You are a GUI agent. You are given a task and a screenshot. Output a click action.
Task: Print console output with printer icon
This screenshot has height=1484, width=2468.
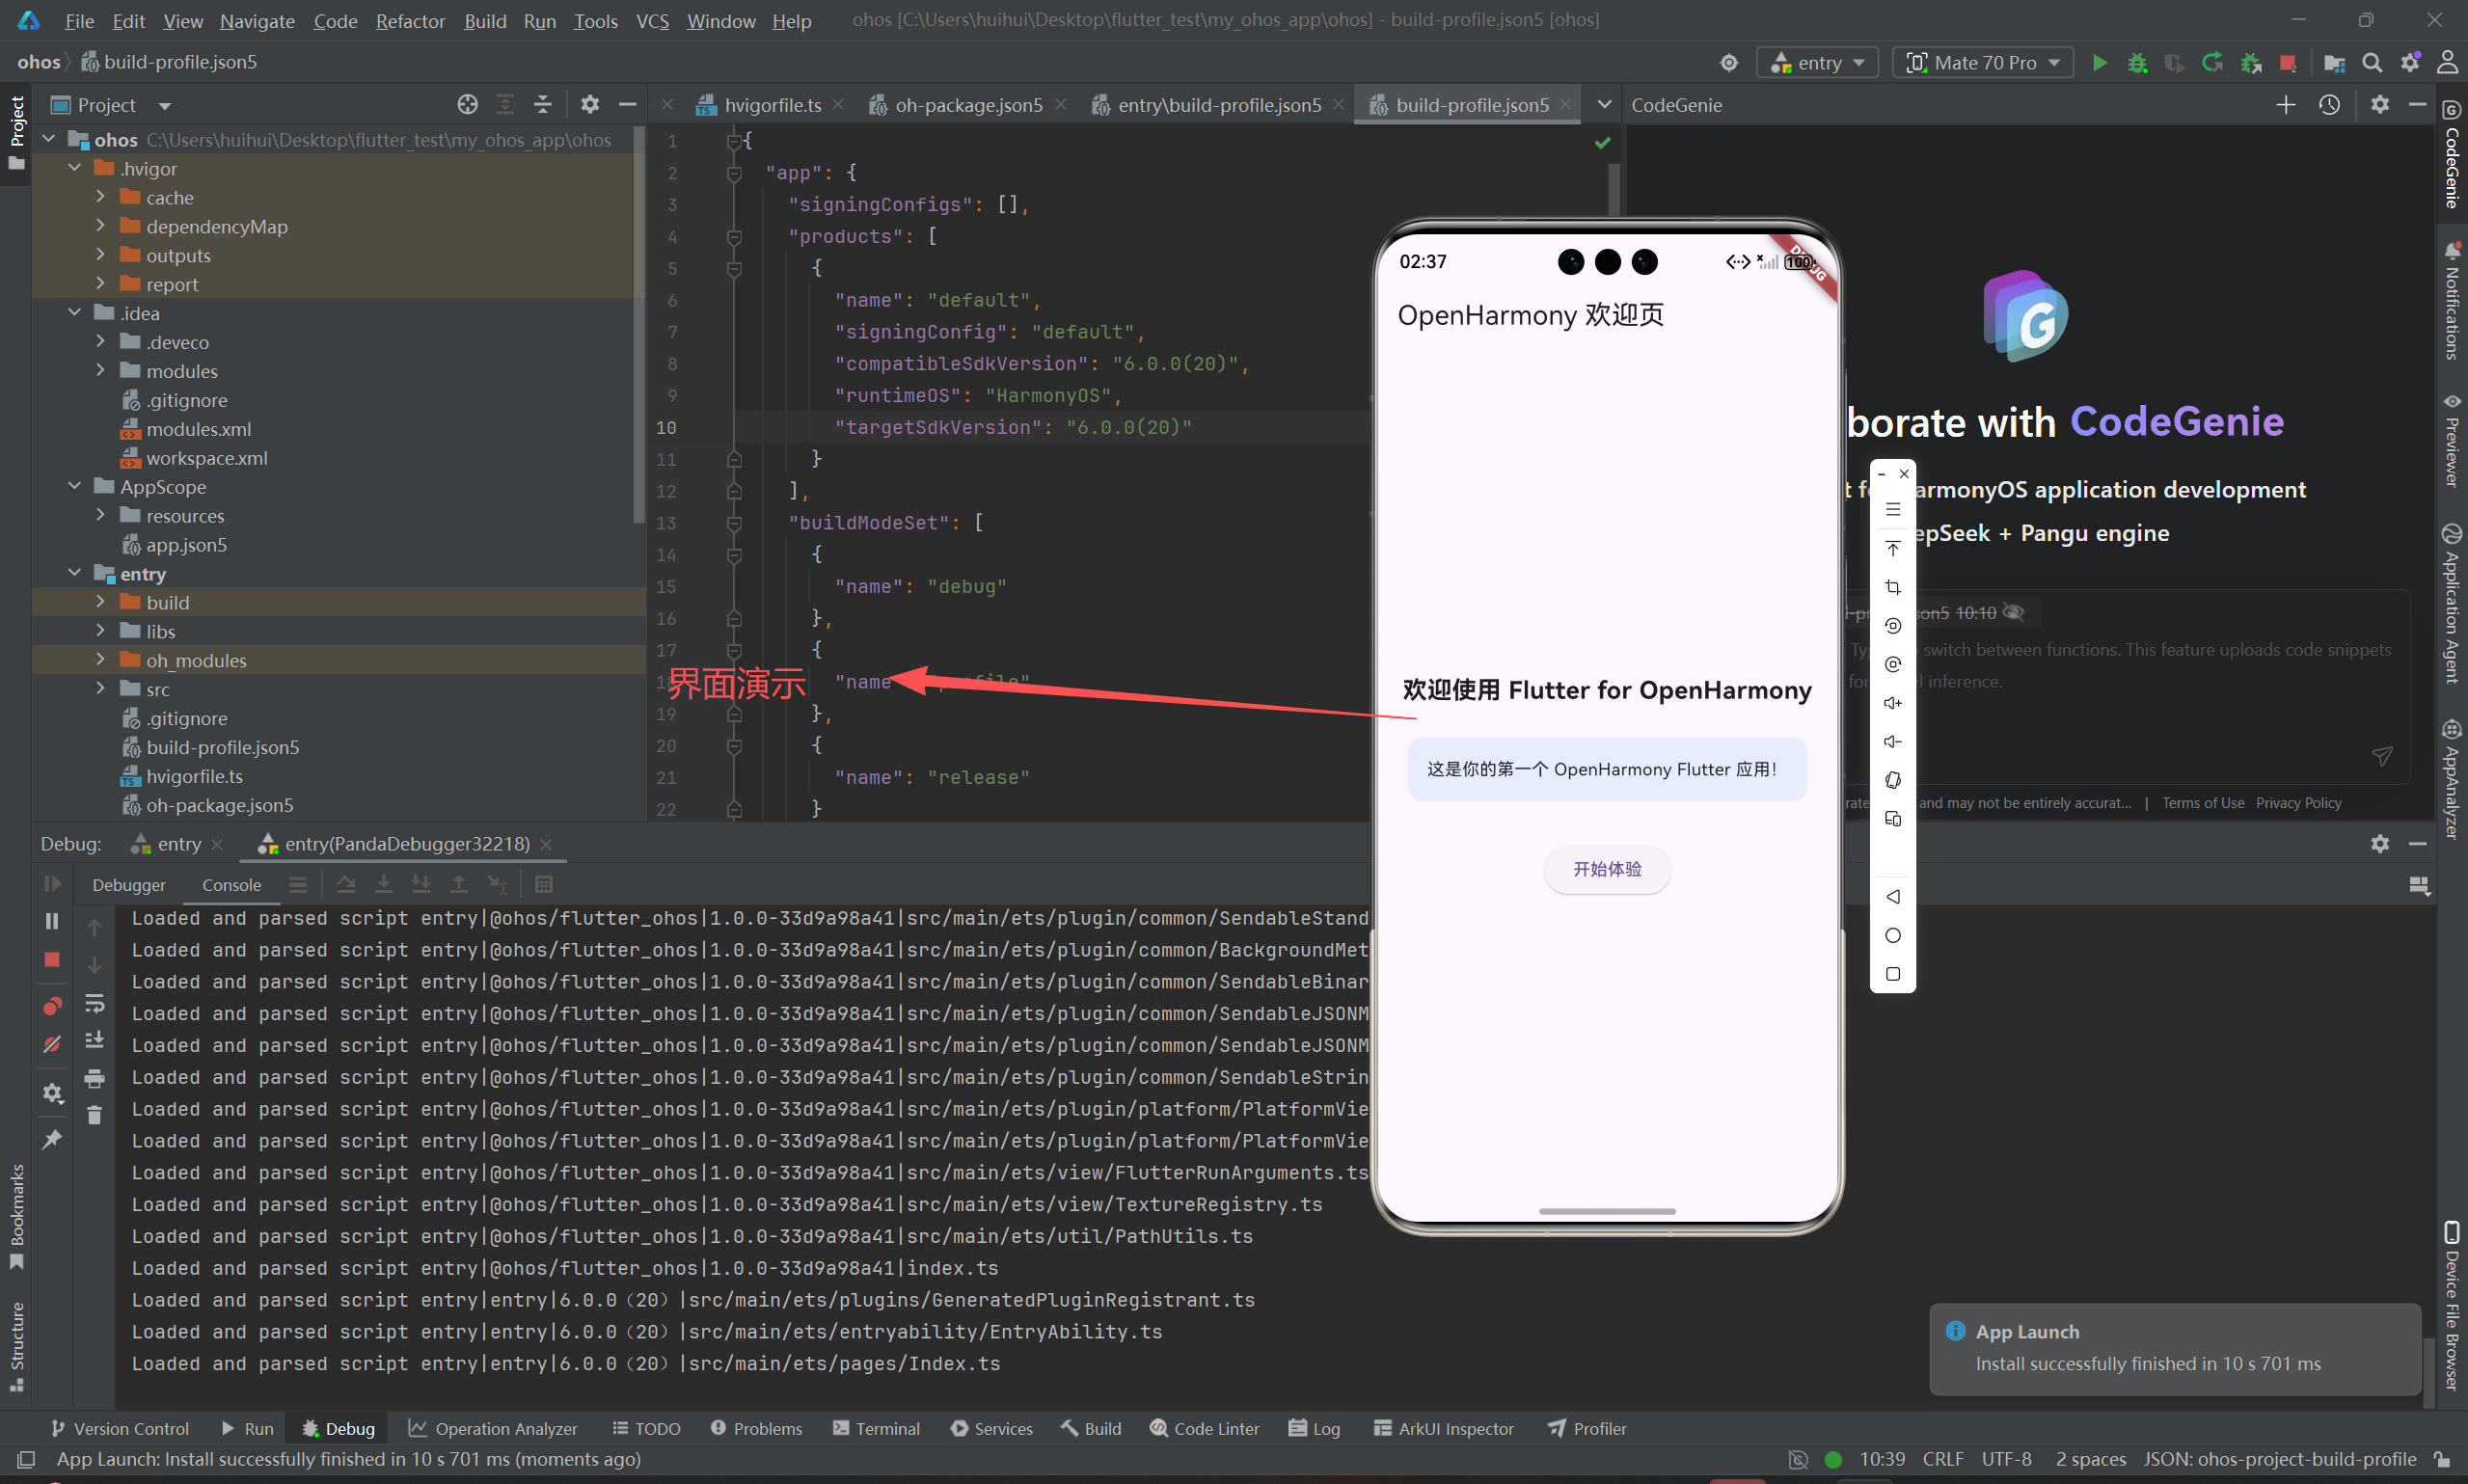94,1078
